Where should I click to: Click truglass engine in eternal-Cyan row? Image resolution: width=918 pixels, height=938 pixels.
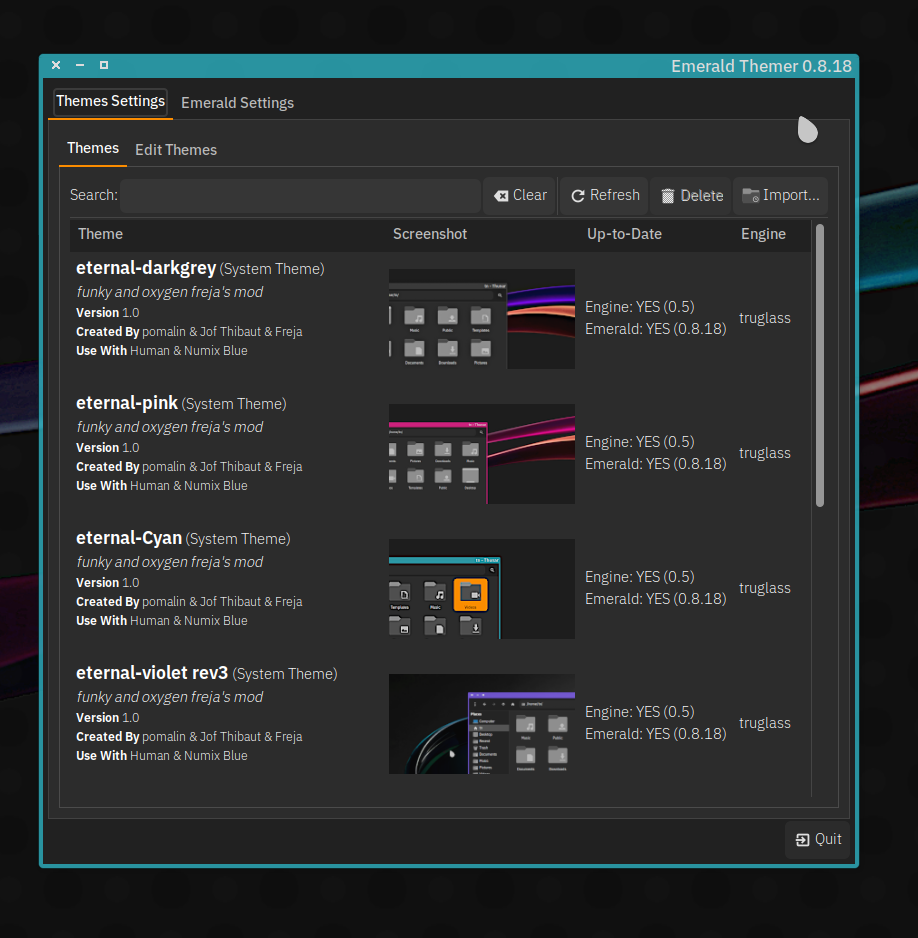764,588
